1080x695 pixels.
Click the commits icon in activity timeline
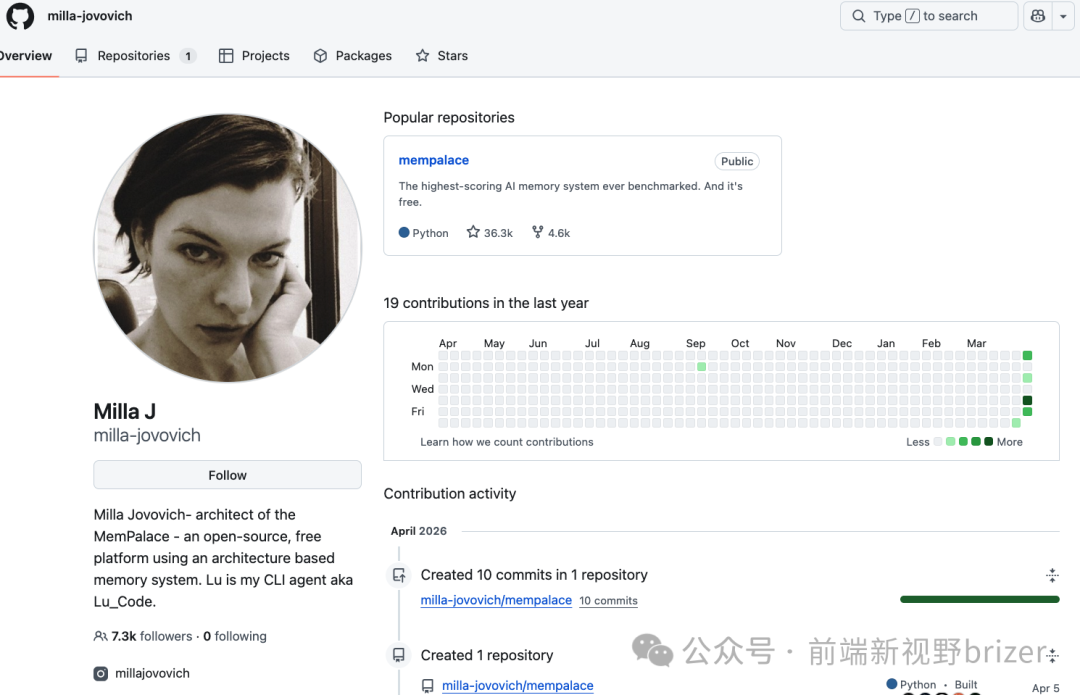pos(399,575)
